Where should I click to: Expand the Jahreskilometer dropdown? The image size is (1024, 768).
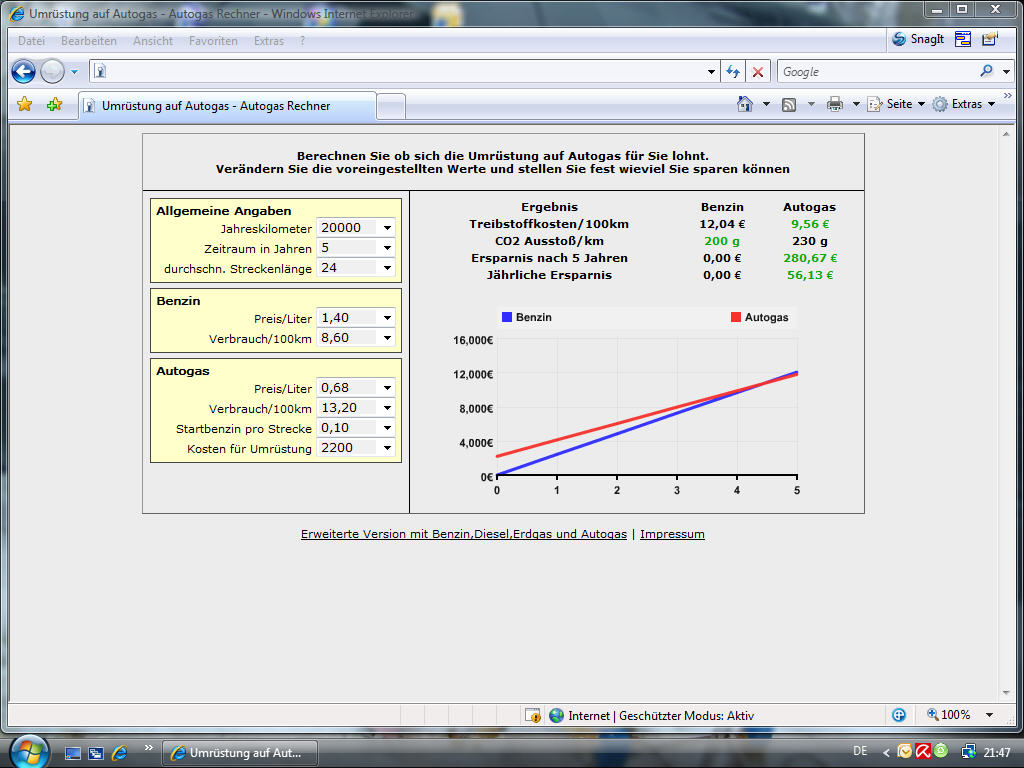point(387,228)
